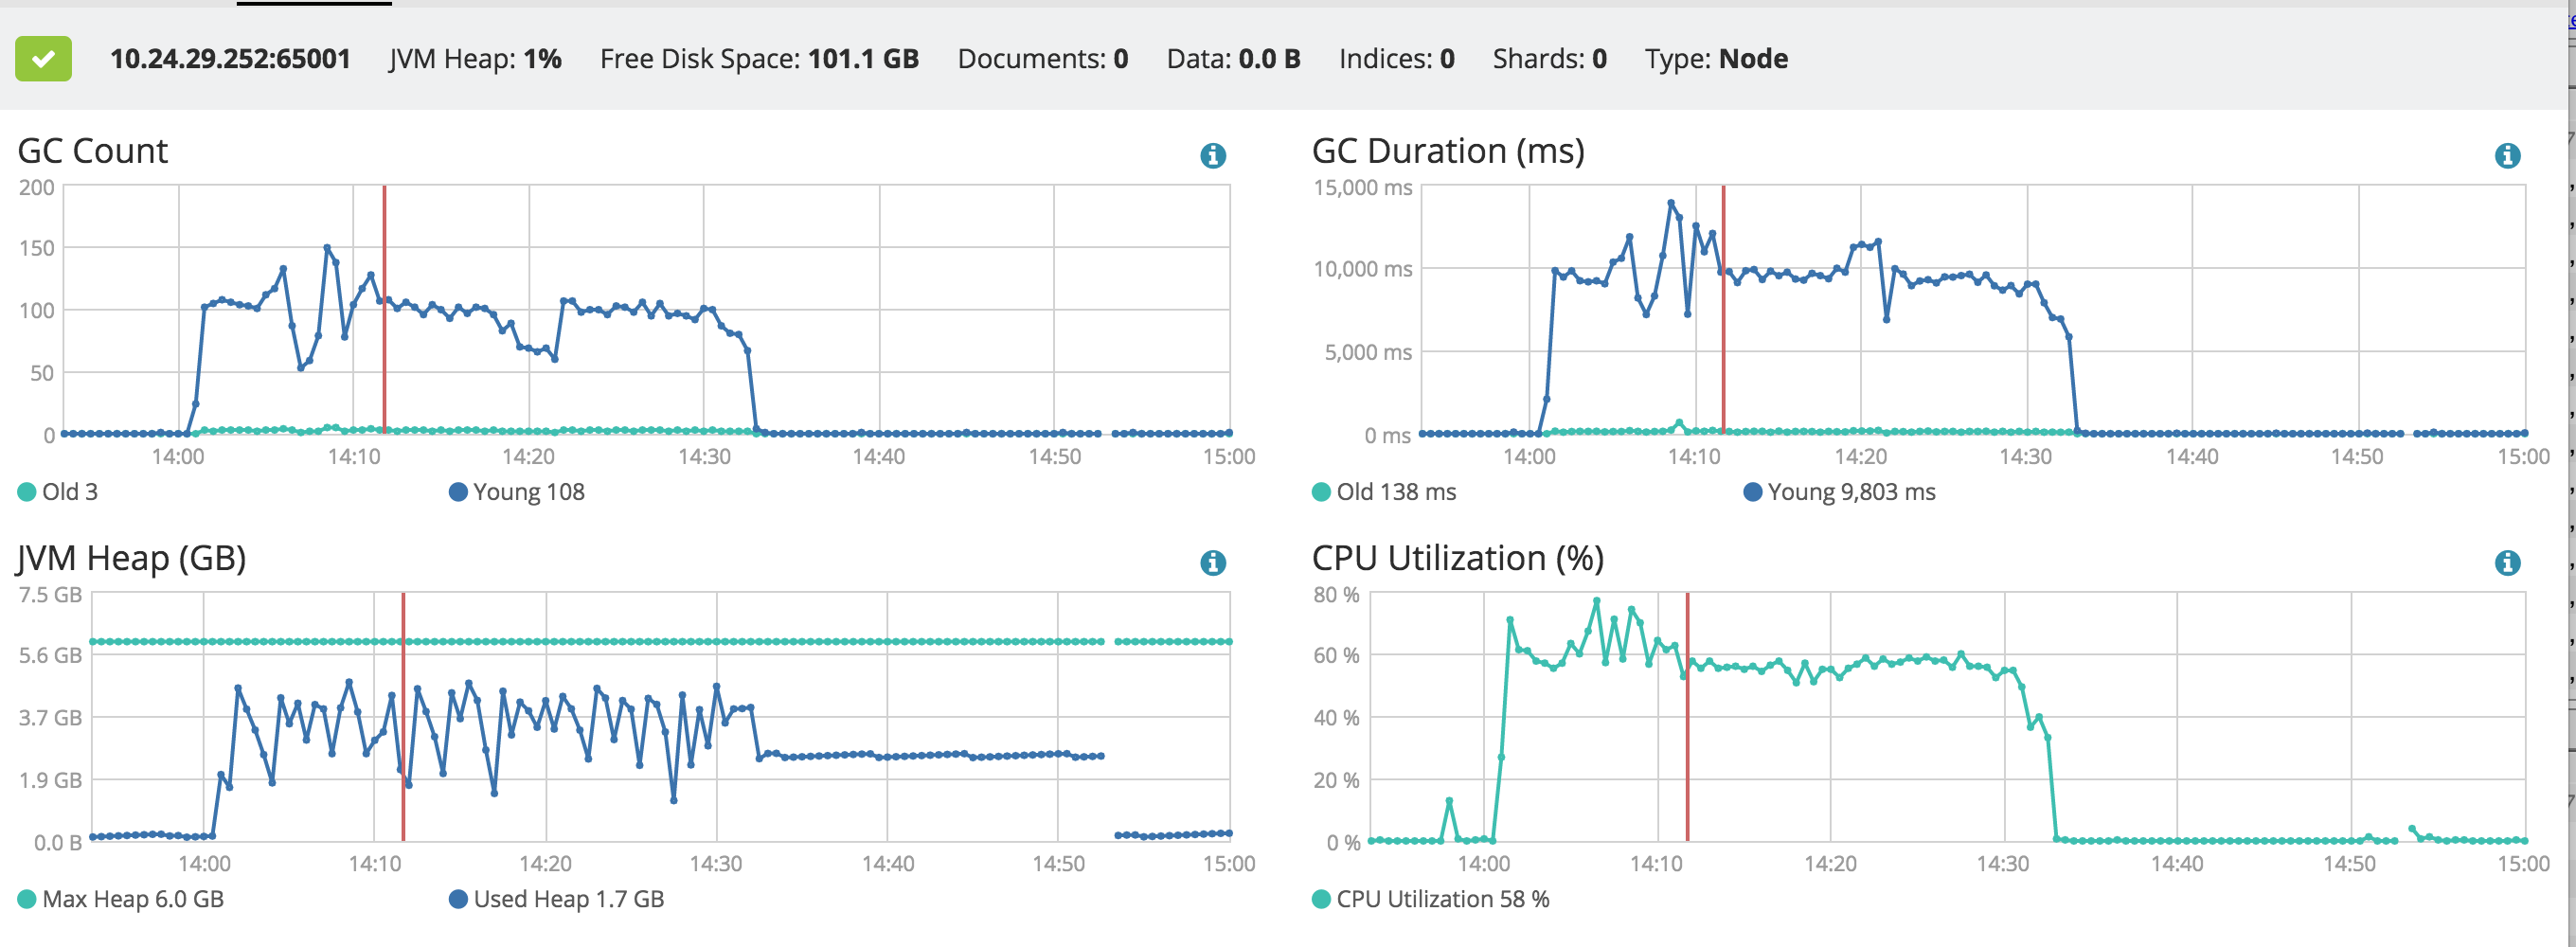The height and width of the screenshot is (947, 2576).
Task: Open the CPU Utilization info icon
Action: [x=2507, y=563]
